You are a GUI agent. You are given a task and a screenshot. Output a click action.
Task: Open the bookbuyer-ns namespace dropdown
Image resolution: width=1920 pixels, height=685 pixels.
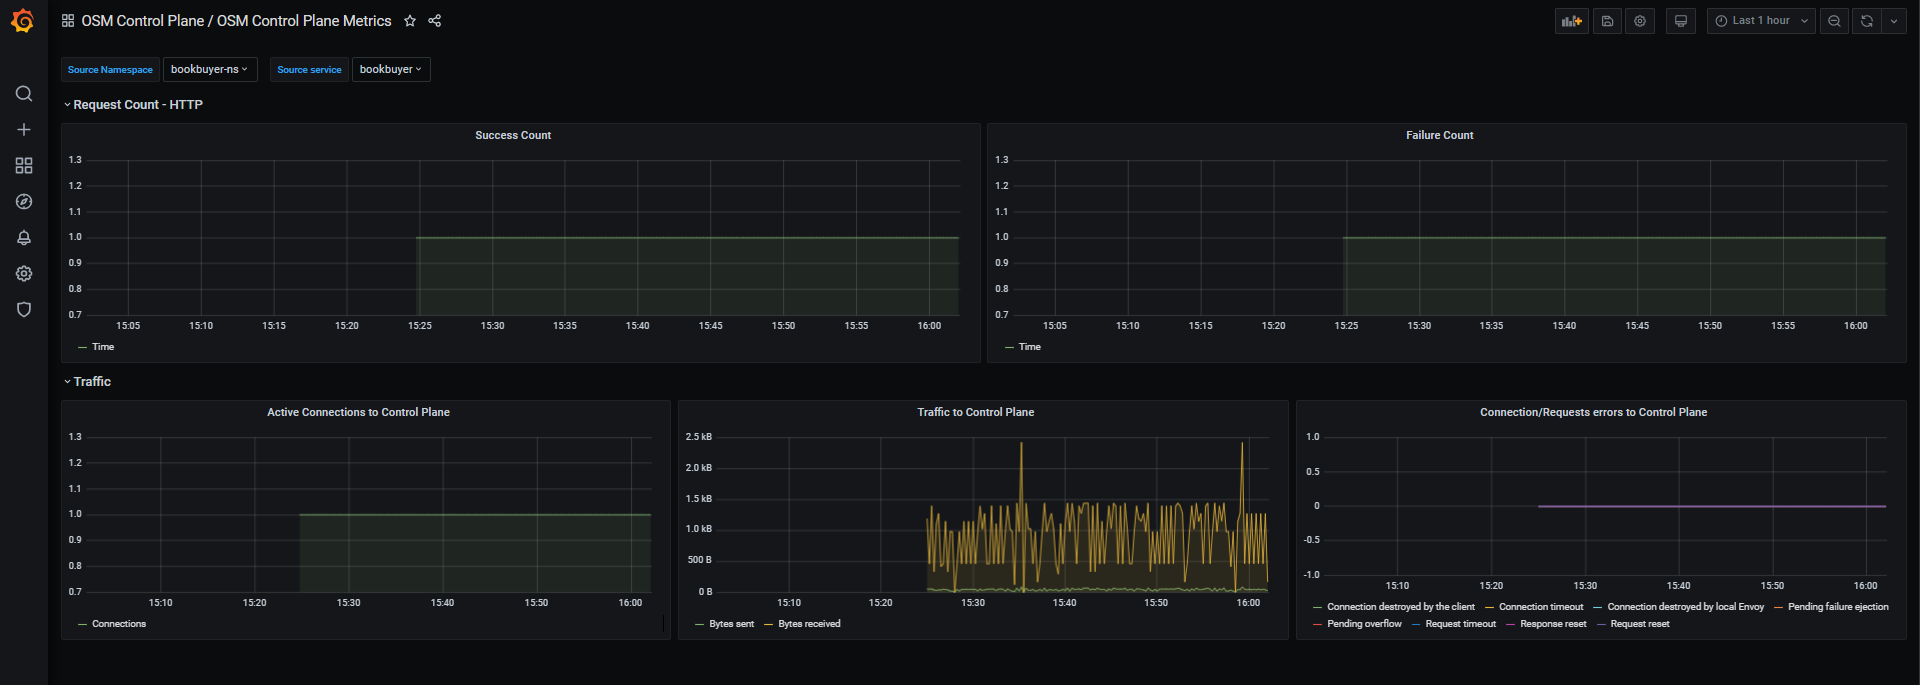(210, 69)
